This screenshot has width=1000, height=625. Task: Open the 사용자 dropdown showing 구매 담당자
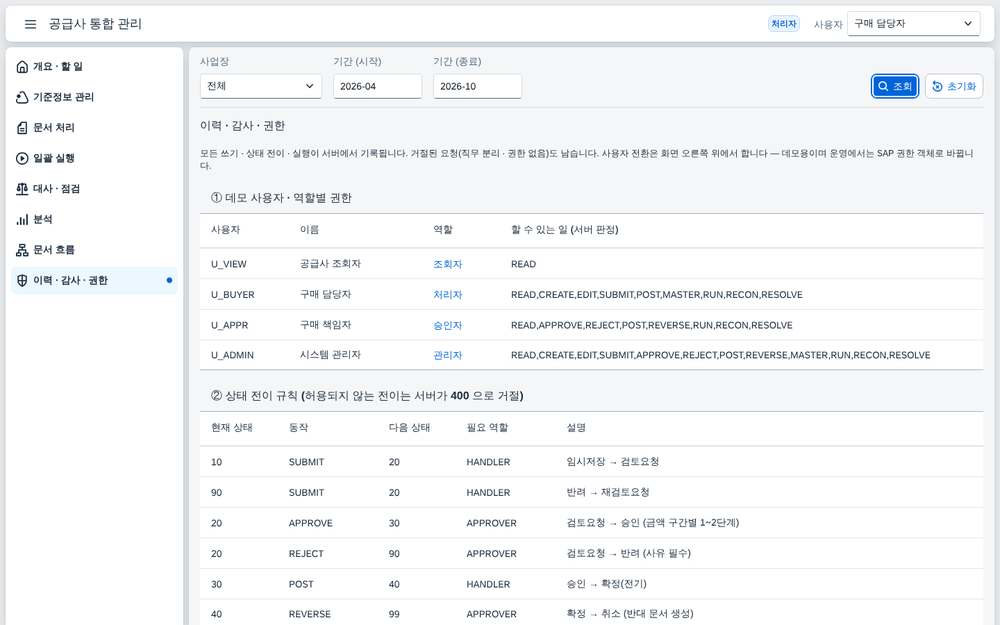click(913, 24)
